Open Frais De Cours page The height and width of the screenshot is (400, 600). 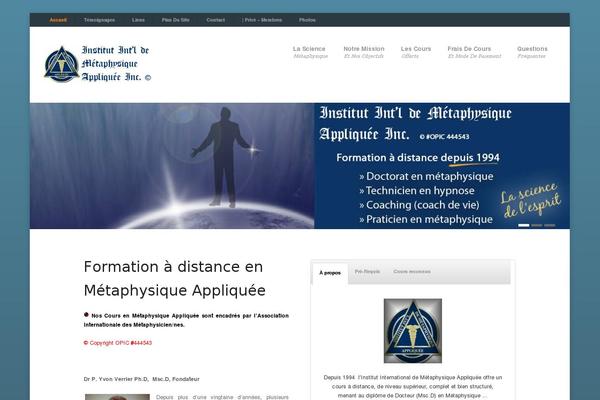[474, 52]
